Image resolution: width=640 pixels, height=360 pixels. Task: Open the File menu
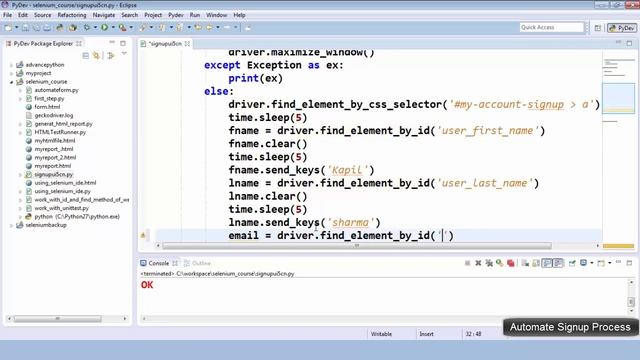coord(7,15)
